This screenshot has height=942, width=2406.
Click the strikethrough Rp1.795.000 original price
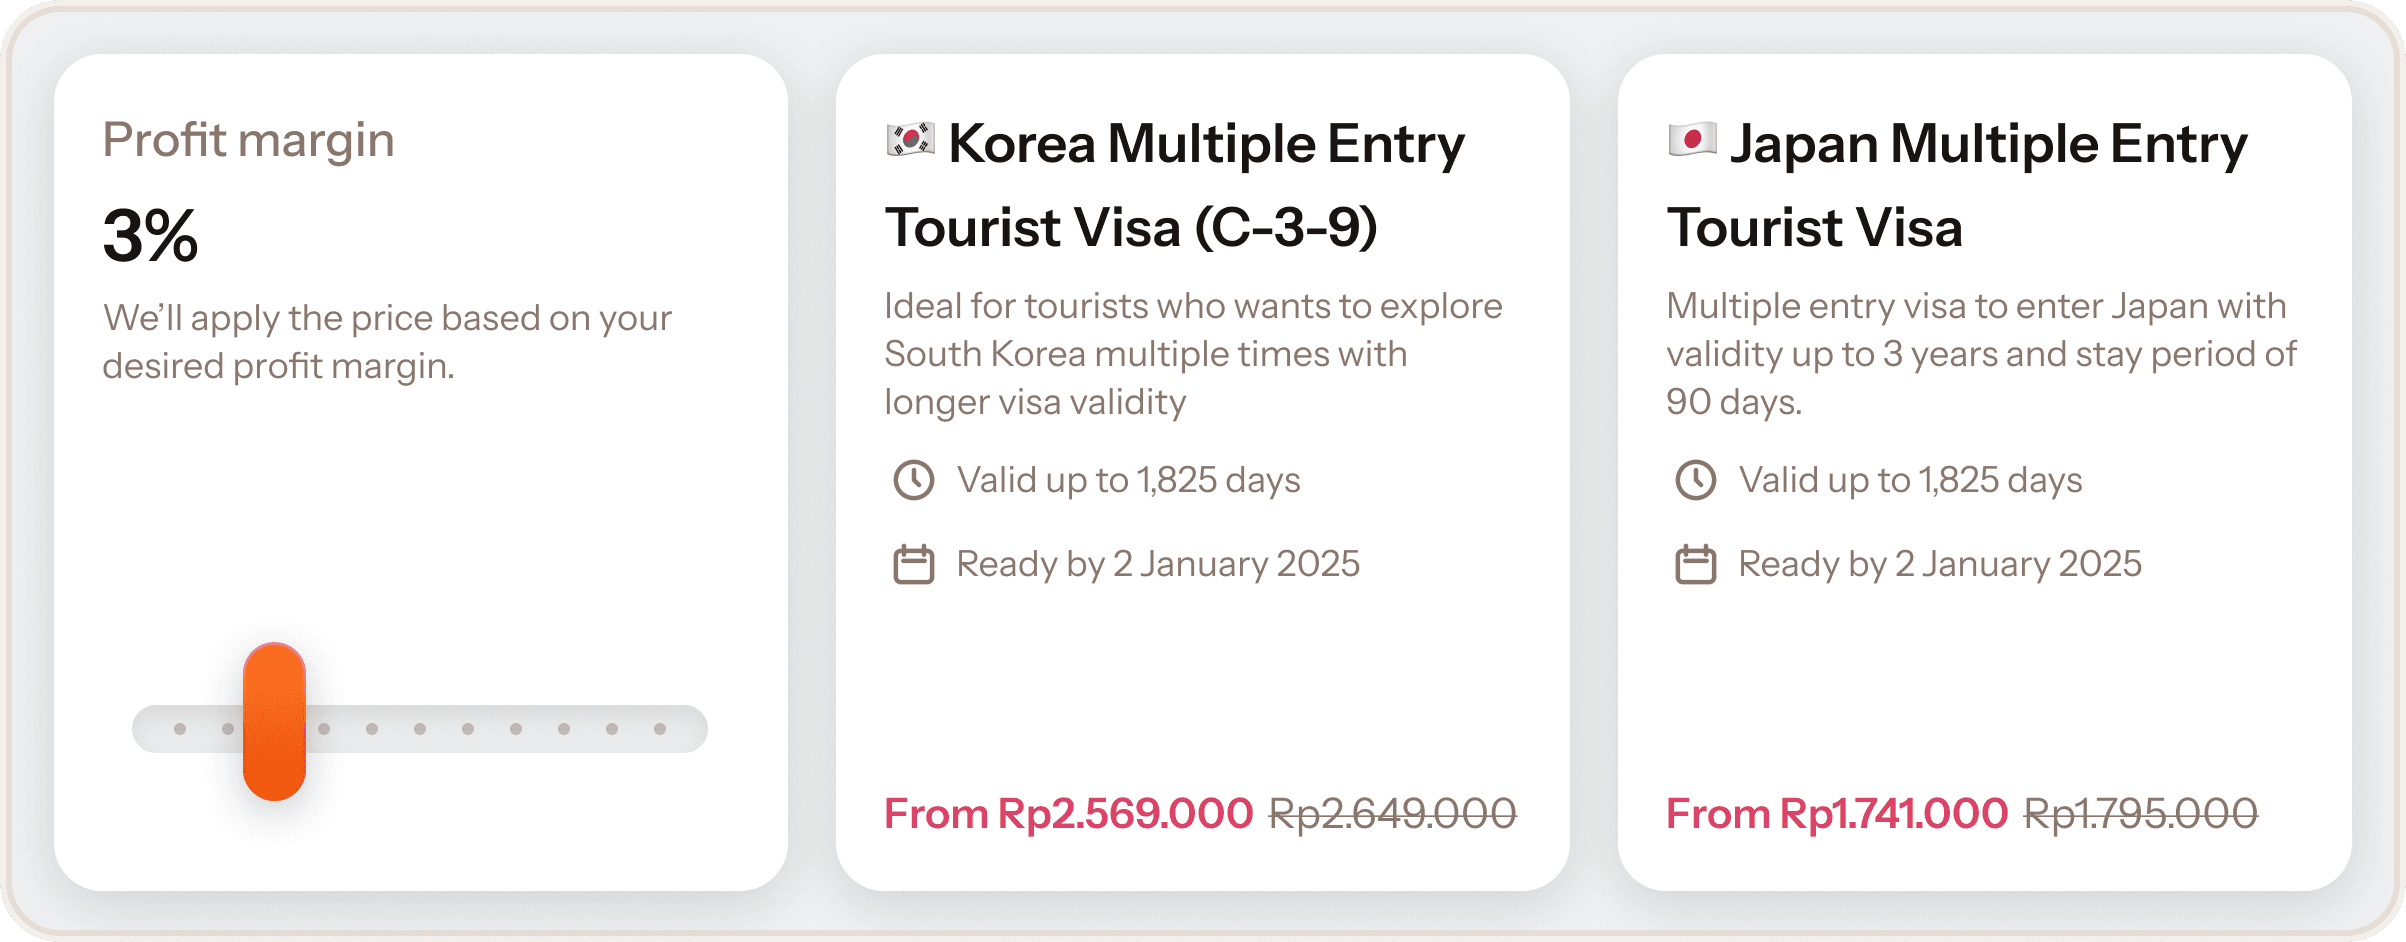coord(2141,814)
